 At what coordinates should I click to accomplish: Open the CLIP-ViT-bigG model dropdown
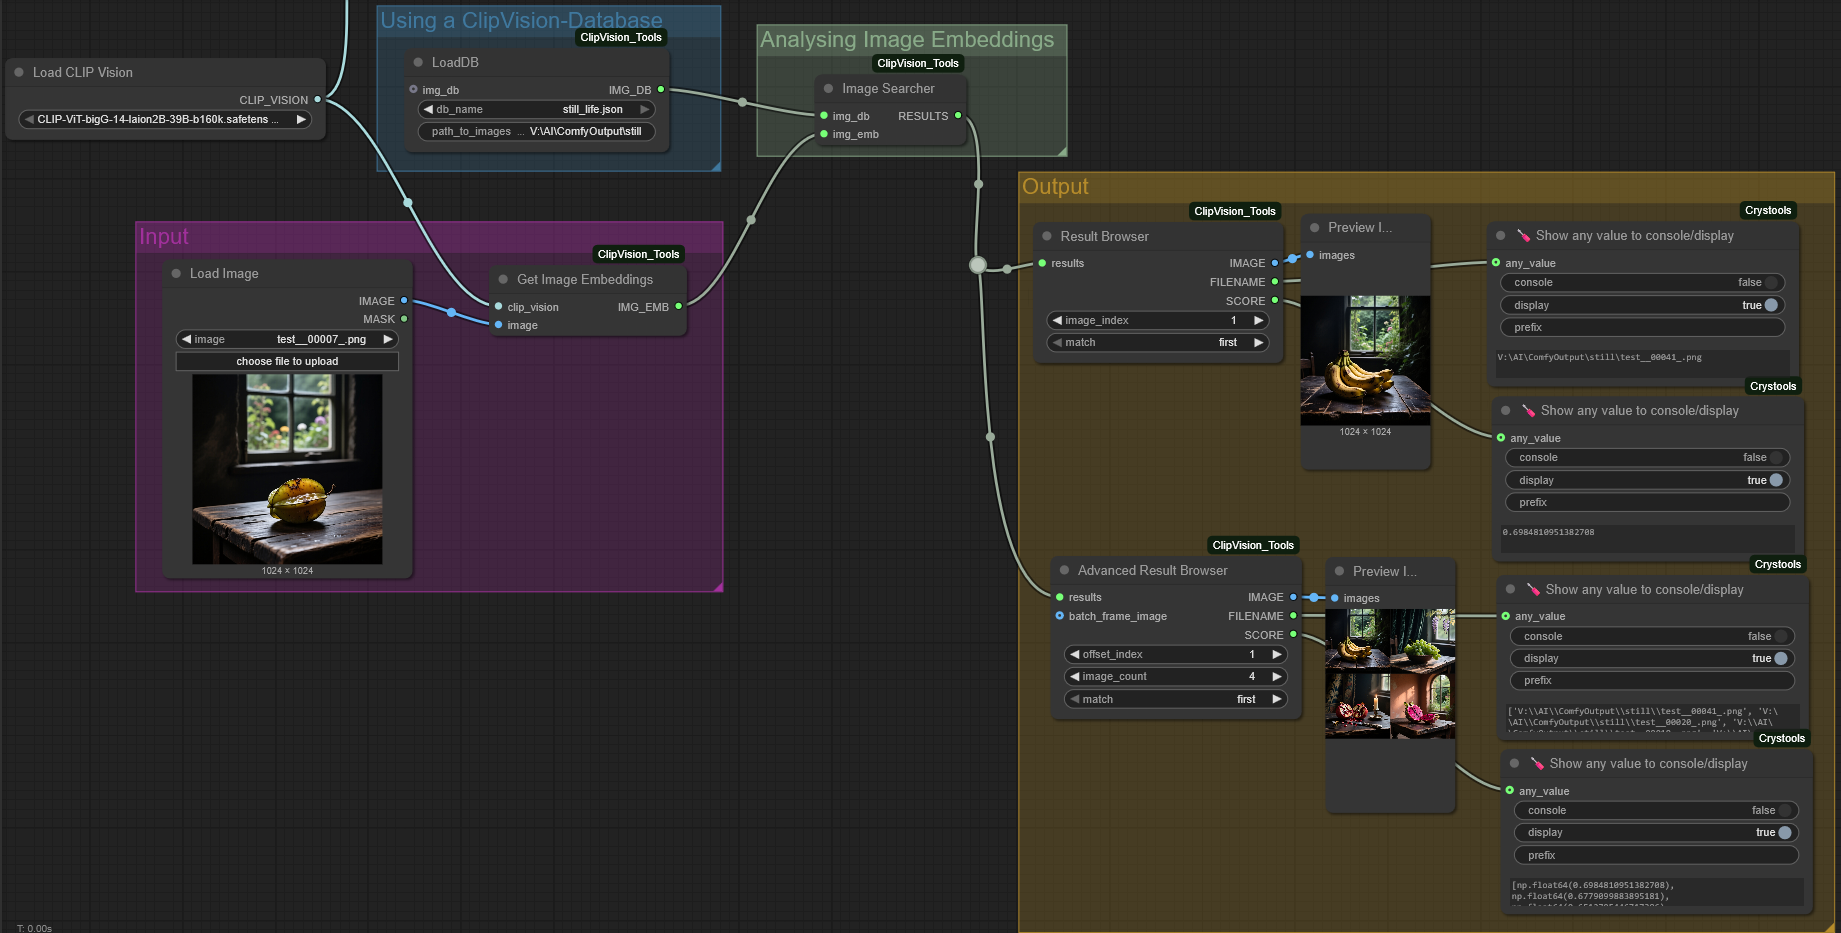tap(165, 119)
